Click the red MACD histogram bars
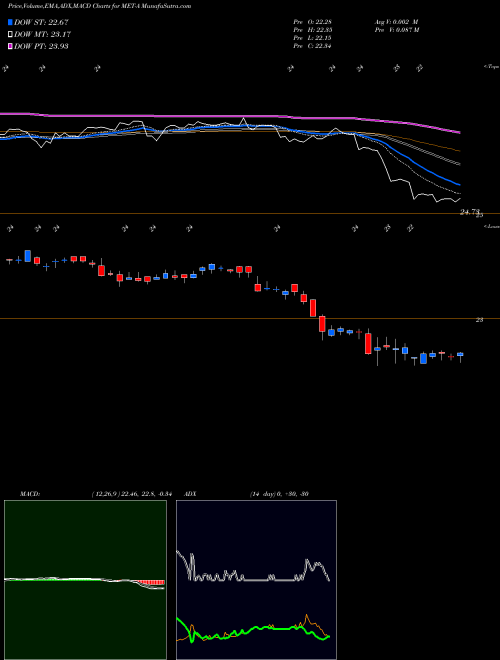Image resolution: width=500 pixels, height=660 pixels. [152, 583]
